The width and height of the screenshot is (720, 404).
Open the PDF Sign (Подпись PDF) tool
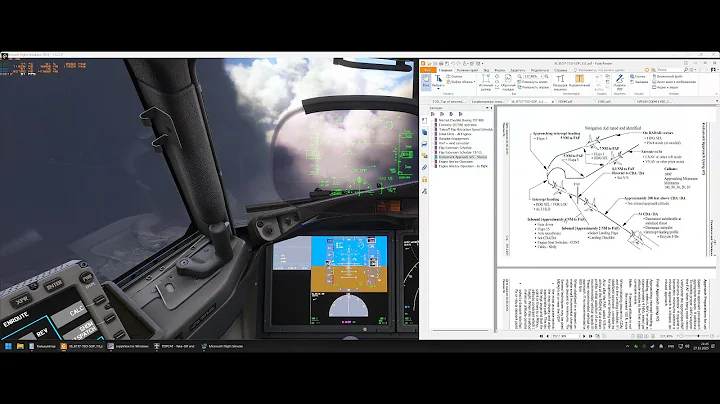point(619,83)
